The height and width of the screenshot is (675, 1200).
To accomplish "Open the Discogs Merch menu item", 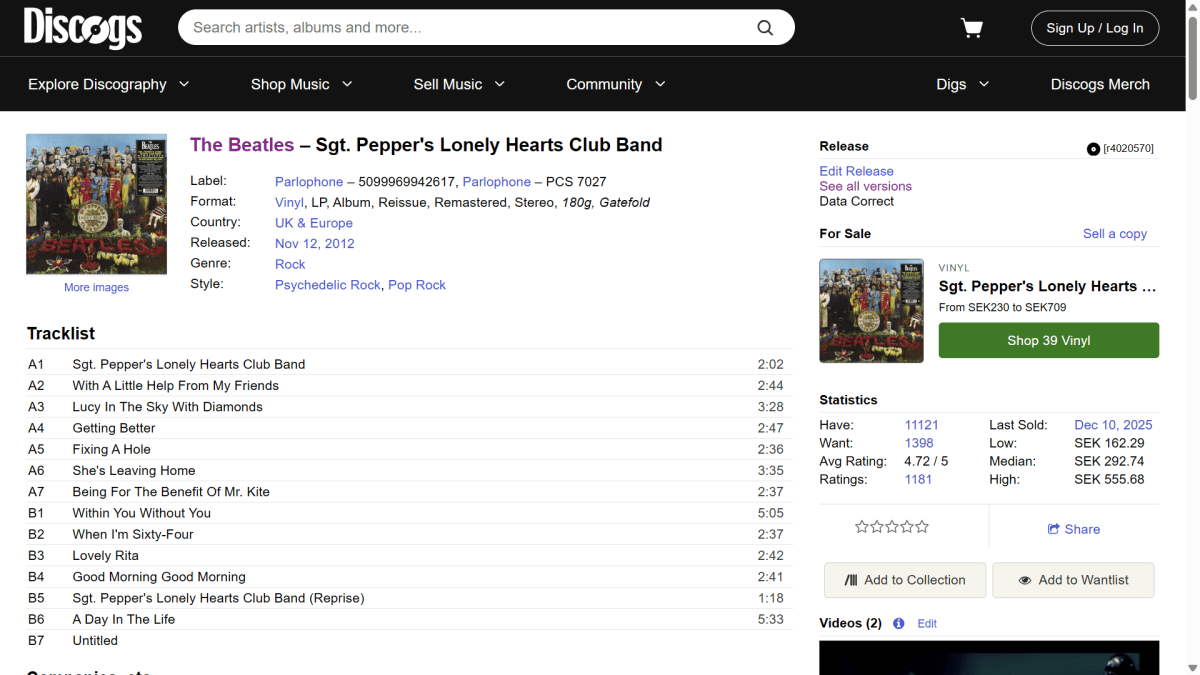I will [1100, 84].
